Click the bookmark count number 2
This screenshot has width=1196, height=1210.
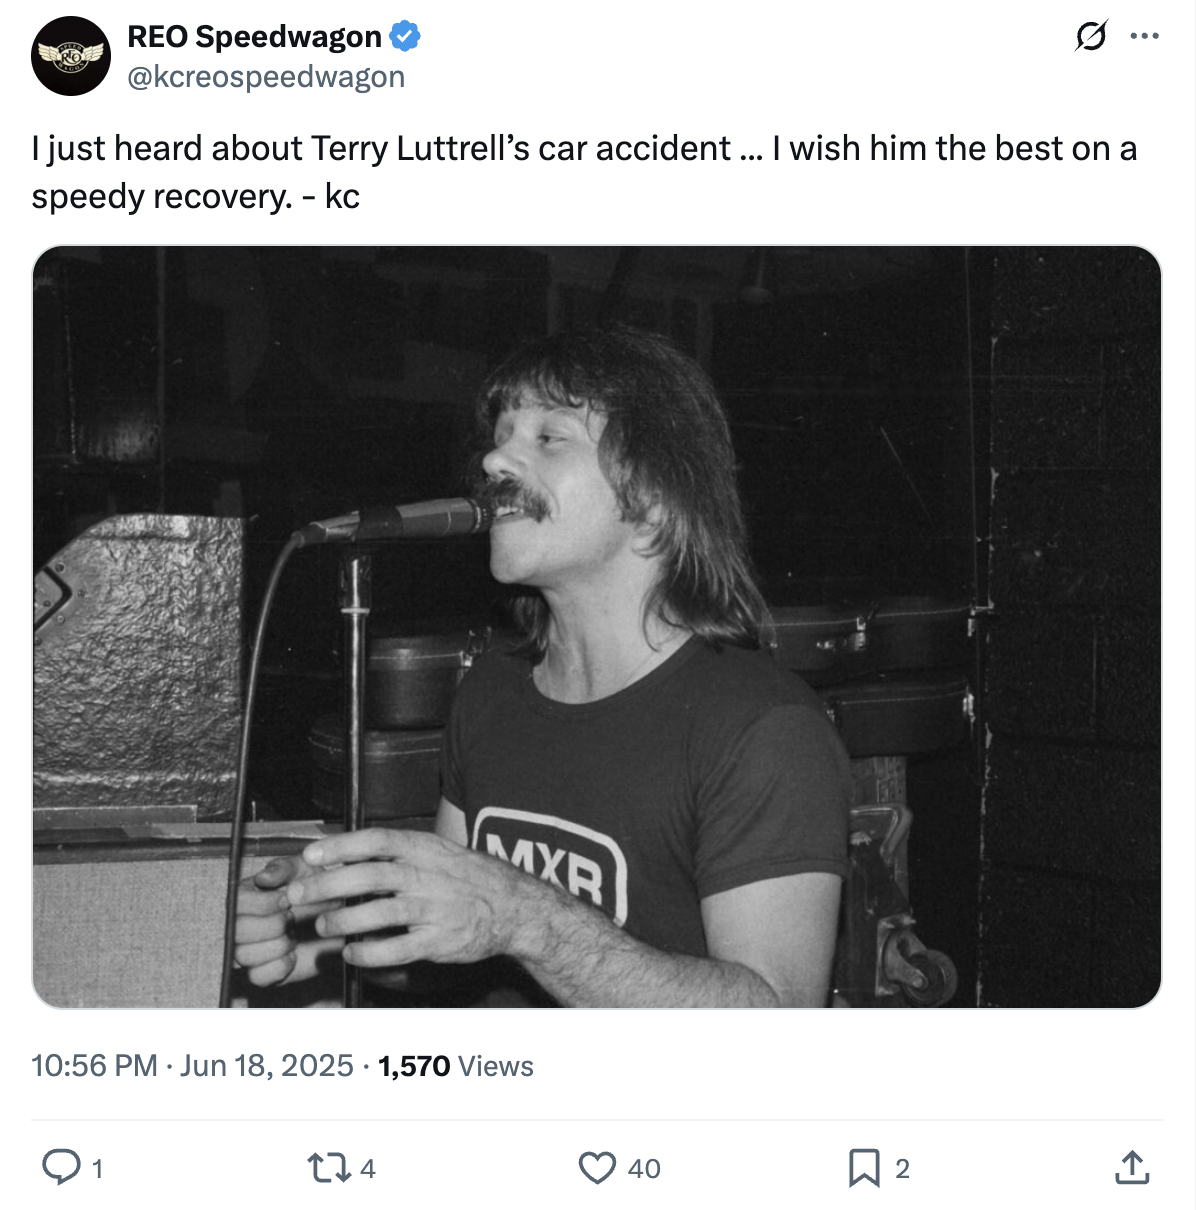(x=902, y=1168)
